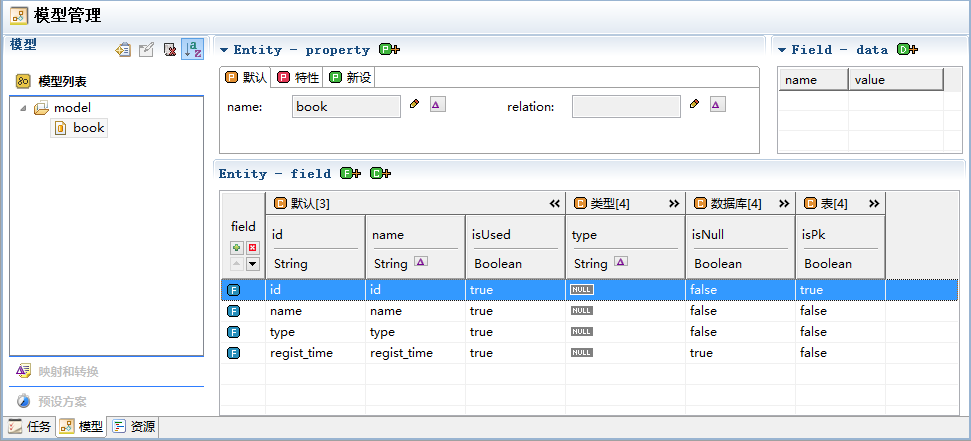Add a property with green P+ icon
971x441 pixels.
point(390,50)
